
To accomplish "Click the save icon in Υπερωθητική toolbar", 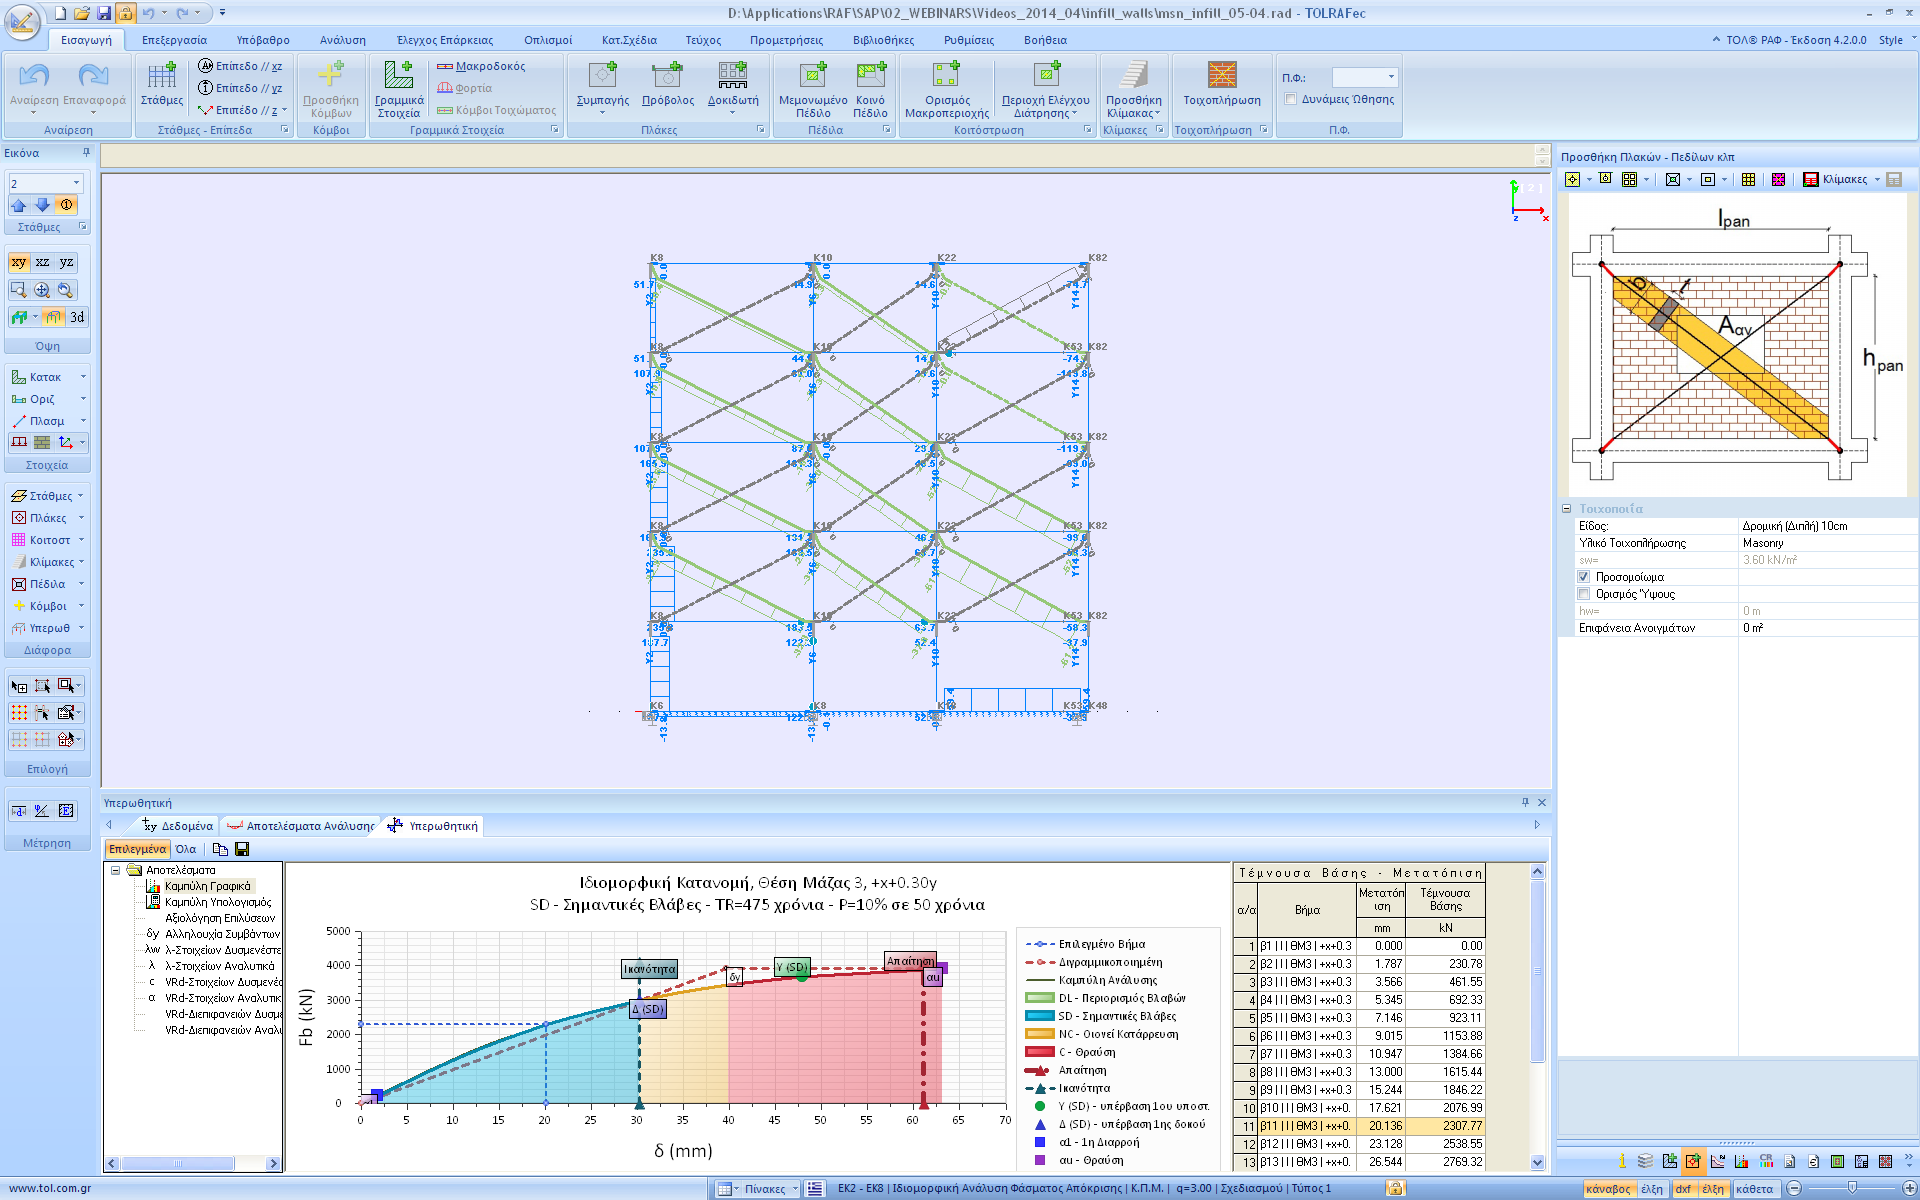I will click(242, 849).
